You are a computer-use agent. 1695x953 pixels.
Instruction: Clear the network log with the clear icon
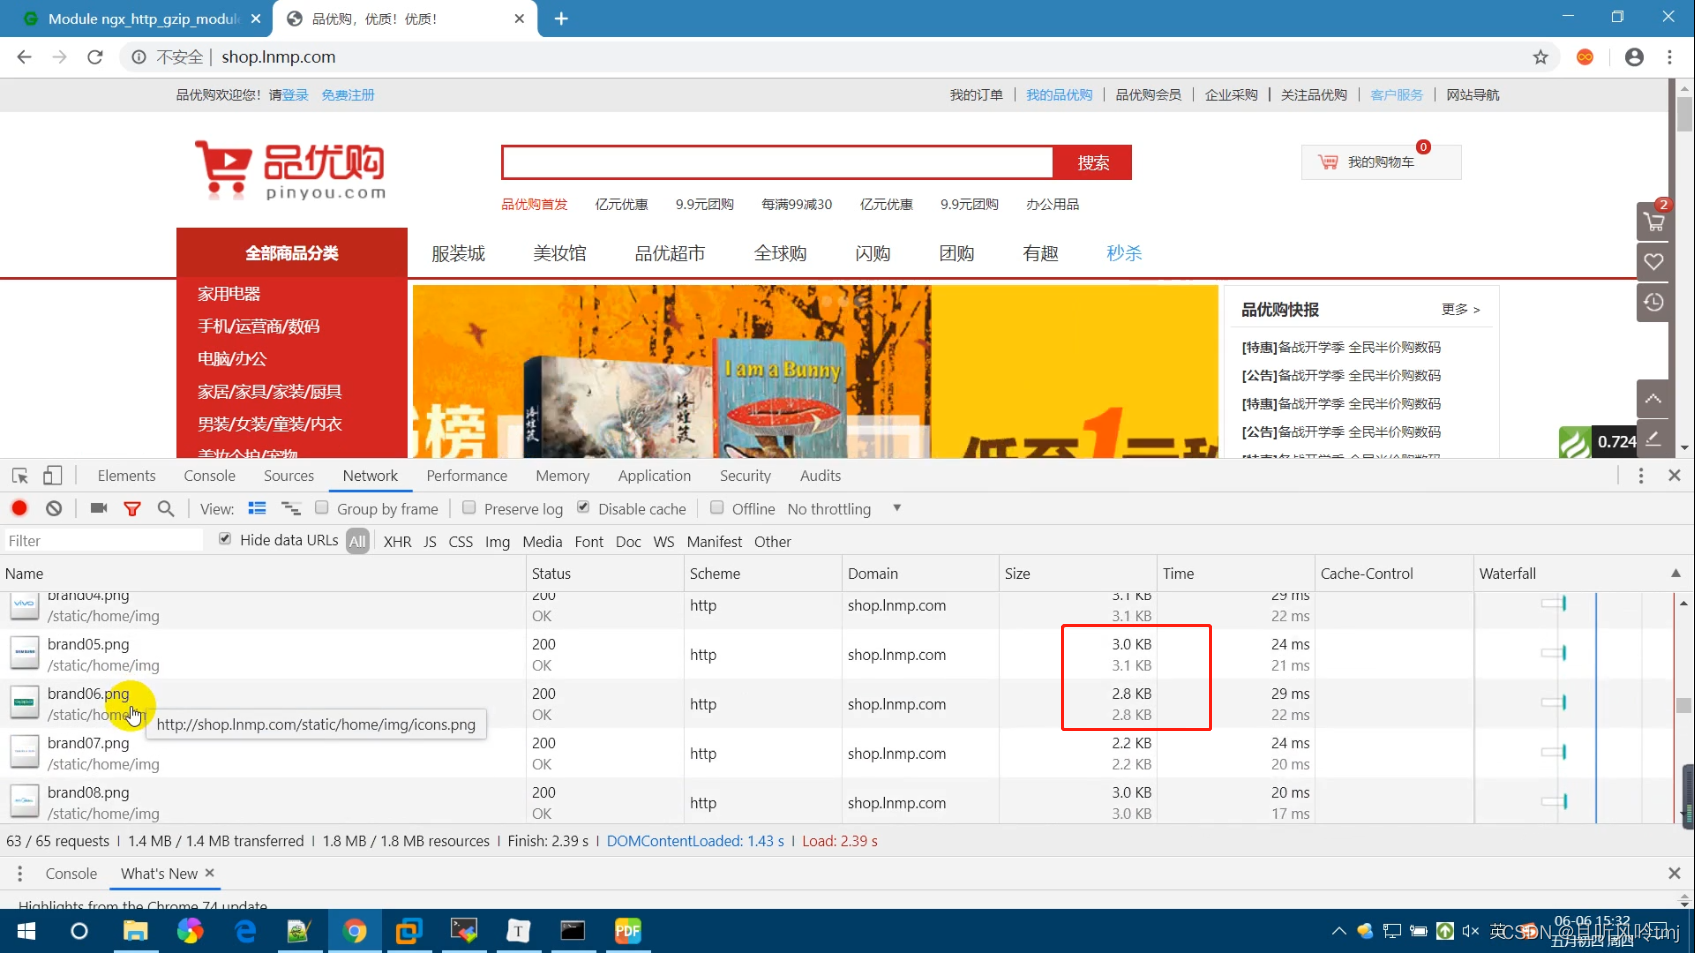(54, 508)
